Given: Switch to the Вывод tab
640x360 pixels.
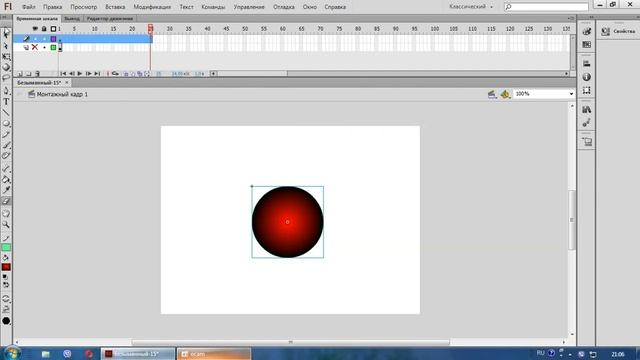Looking at the screenshot, I should point(72,18).
